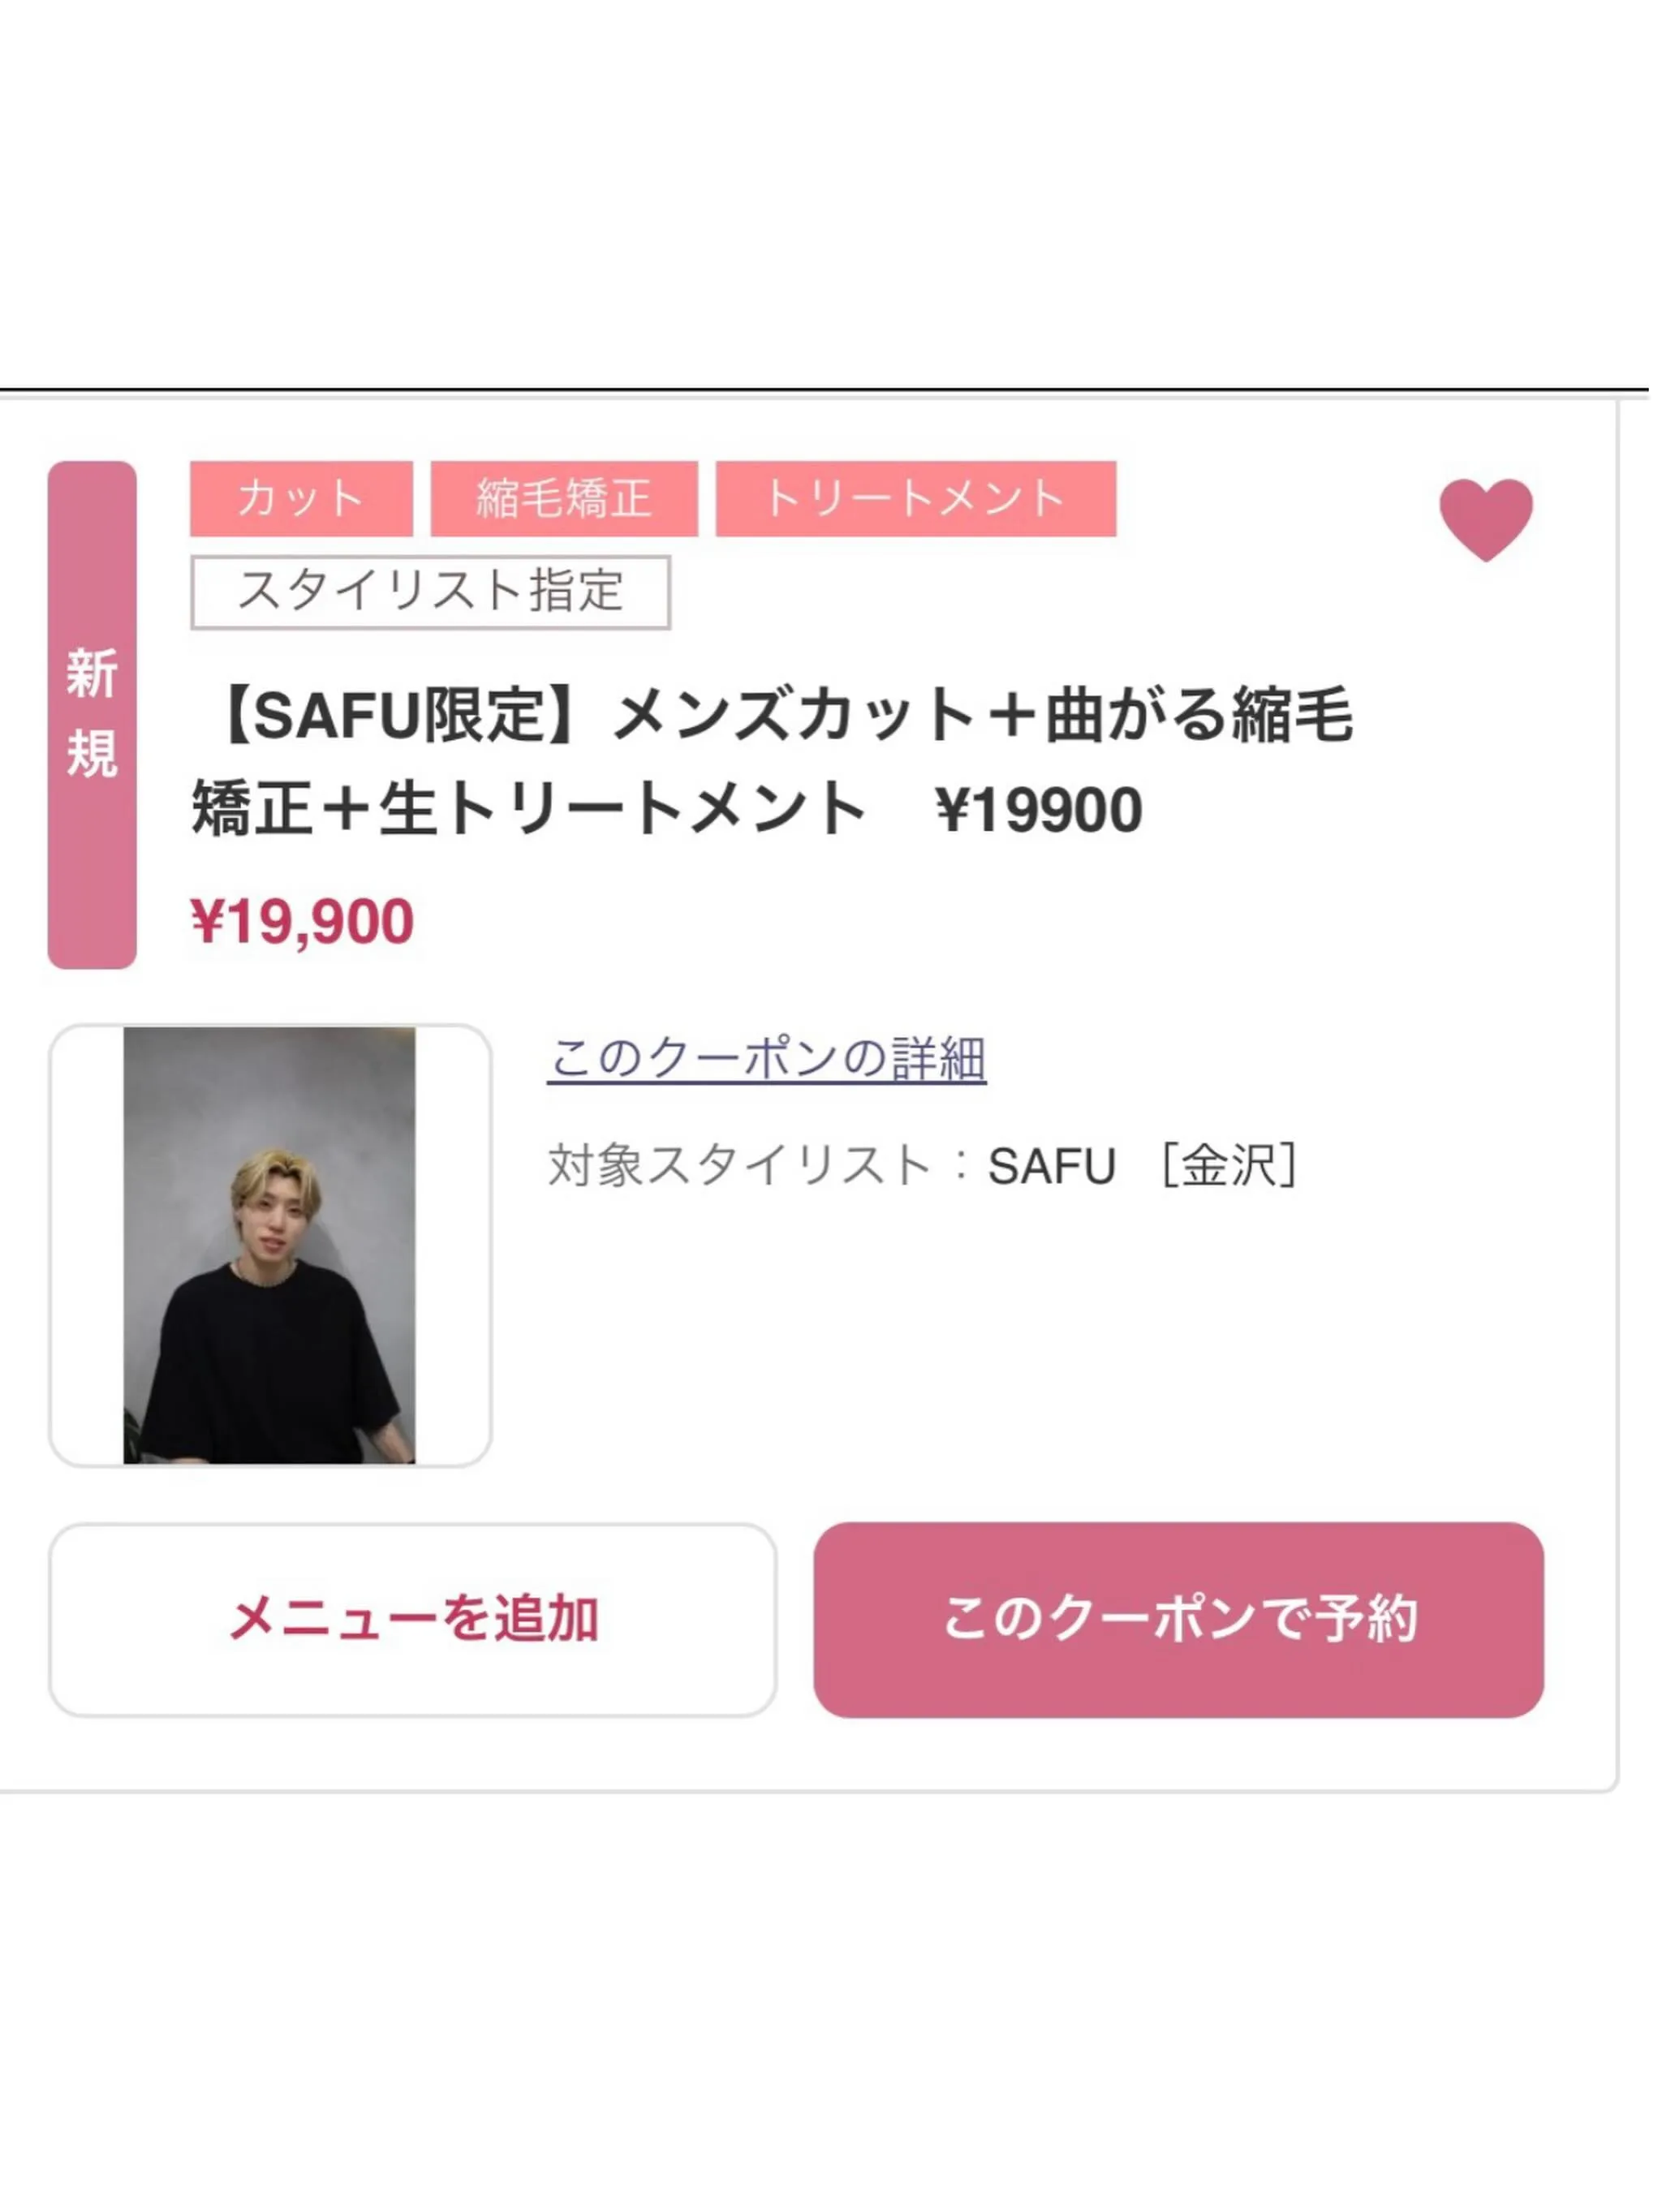
Task: Click the stylist name SAFU
Action: 1052,1166
